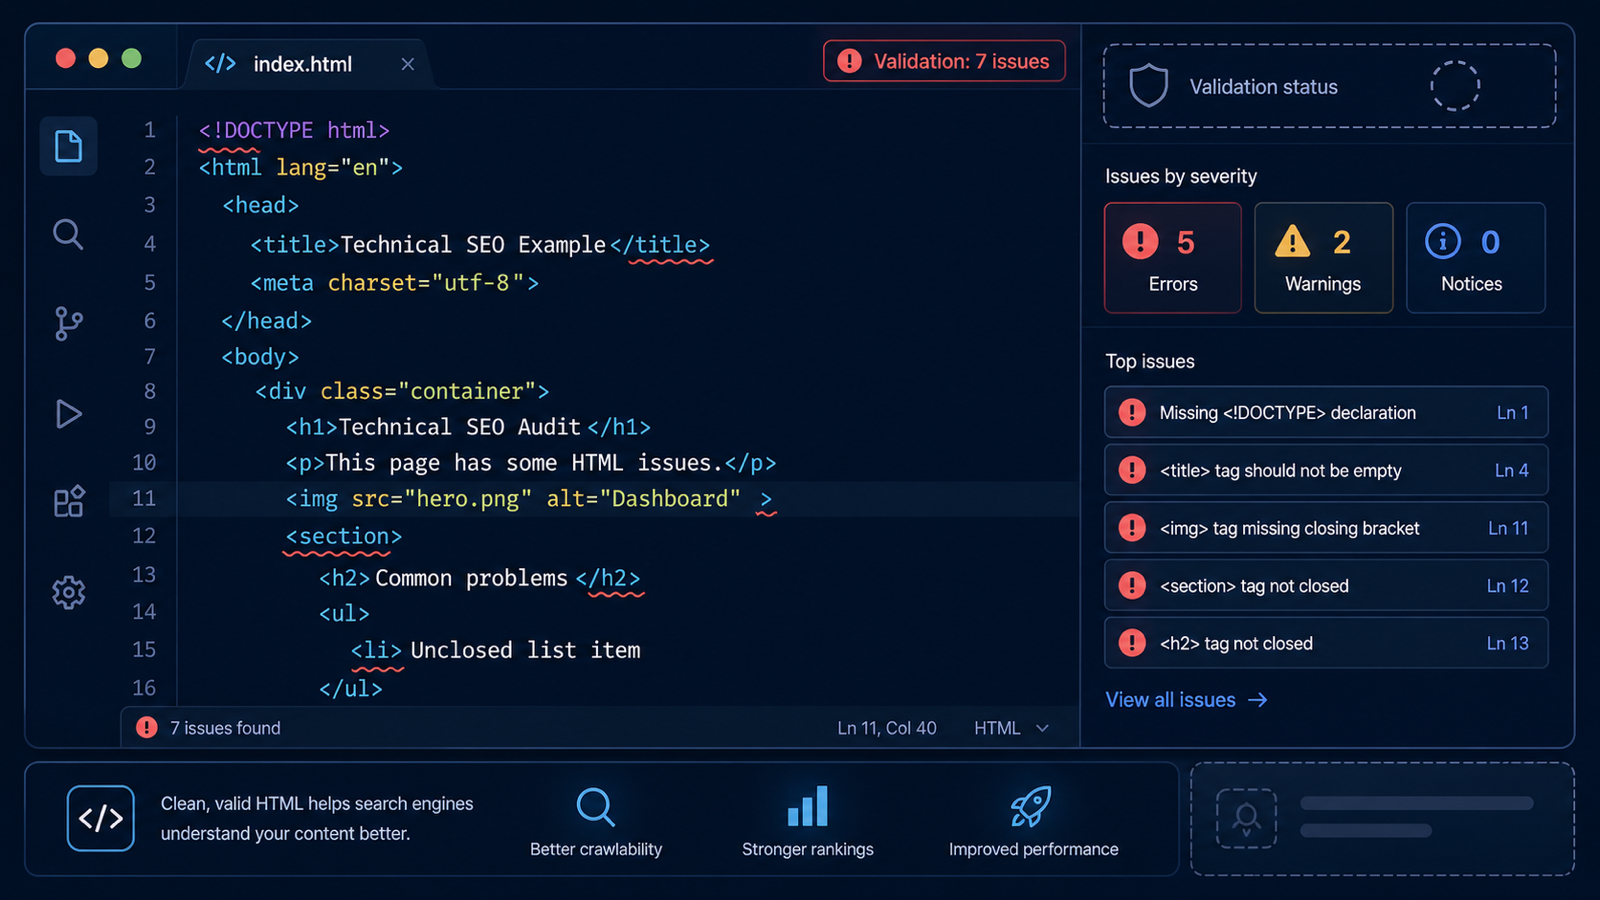Viewport: 1600px width, 900px height.
Task: Switch to the index.html tab
Action: tap(307, 64)
